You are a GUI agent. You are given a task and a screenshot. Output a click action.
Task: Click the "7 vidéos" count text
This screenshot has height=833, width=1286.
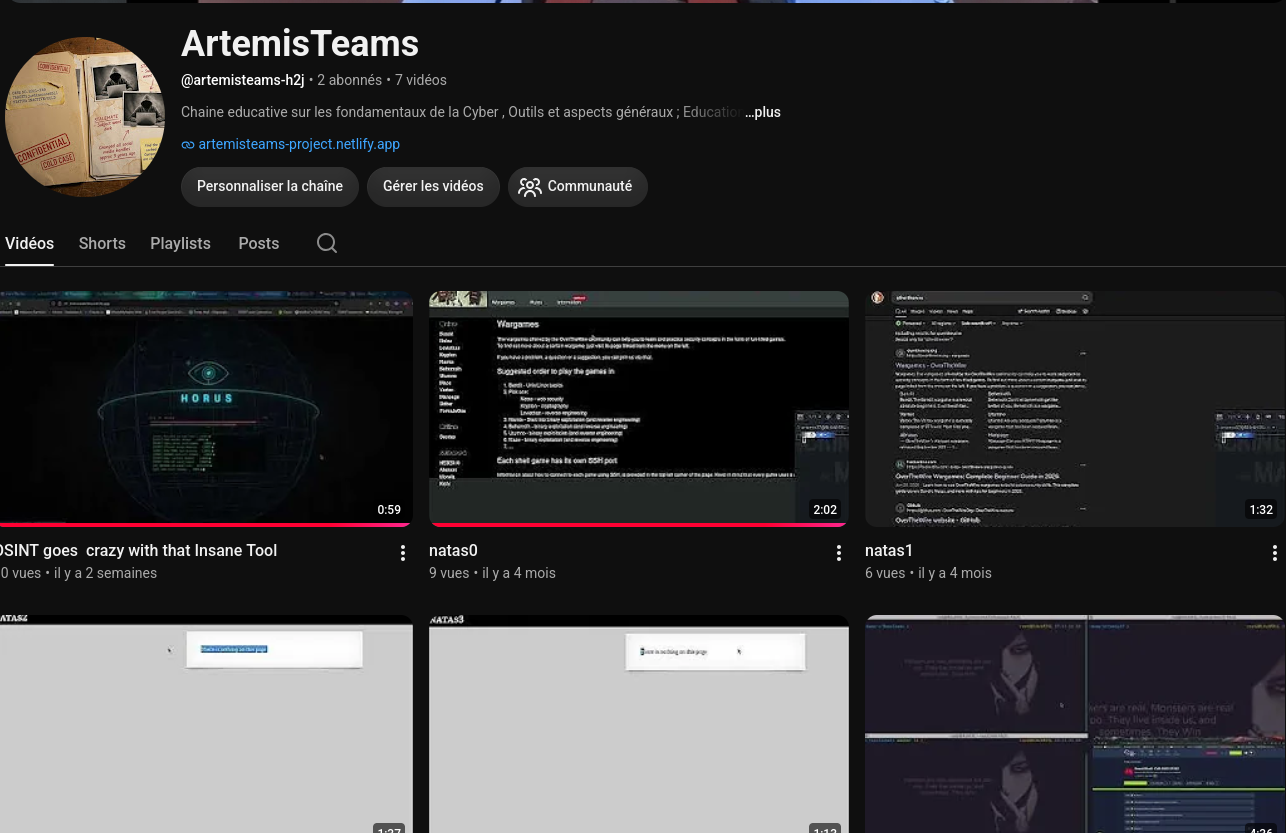pyautogui.click(x=421, y=80)
